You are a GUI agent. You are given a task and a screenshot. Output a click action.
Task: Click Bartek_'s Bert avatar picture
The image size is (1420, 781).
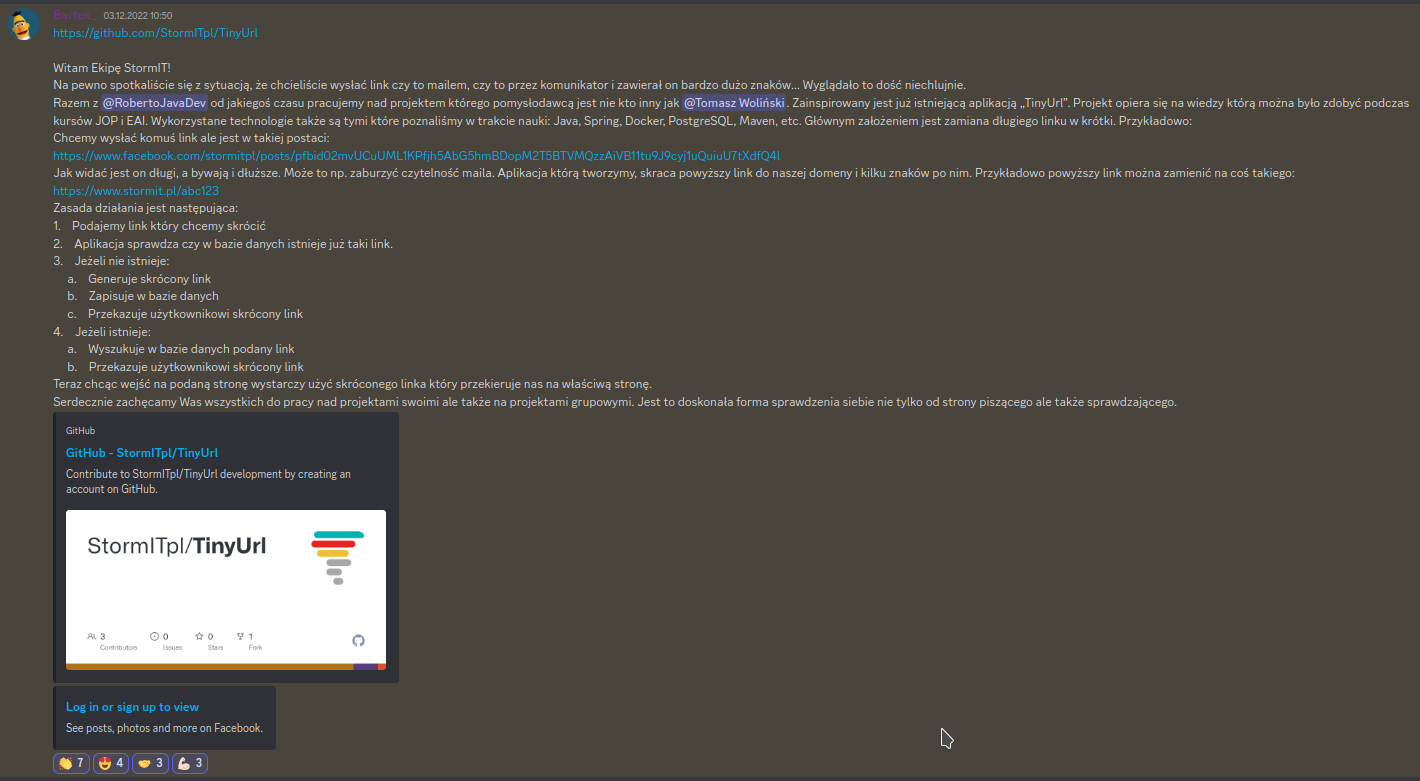(x=24, y=25)
